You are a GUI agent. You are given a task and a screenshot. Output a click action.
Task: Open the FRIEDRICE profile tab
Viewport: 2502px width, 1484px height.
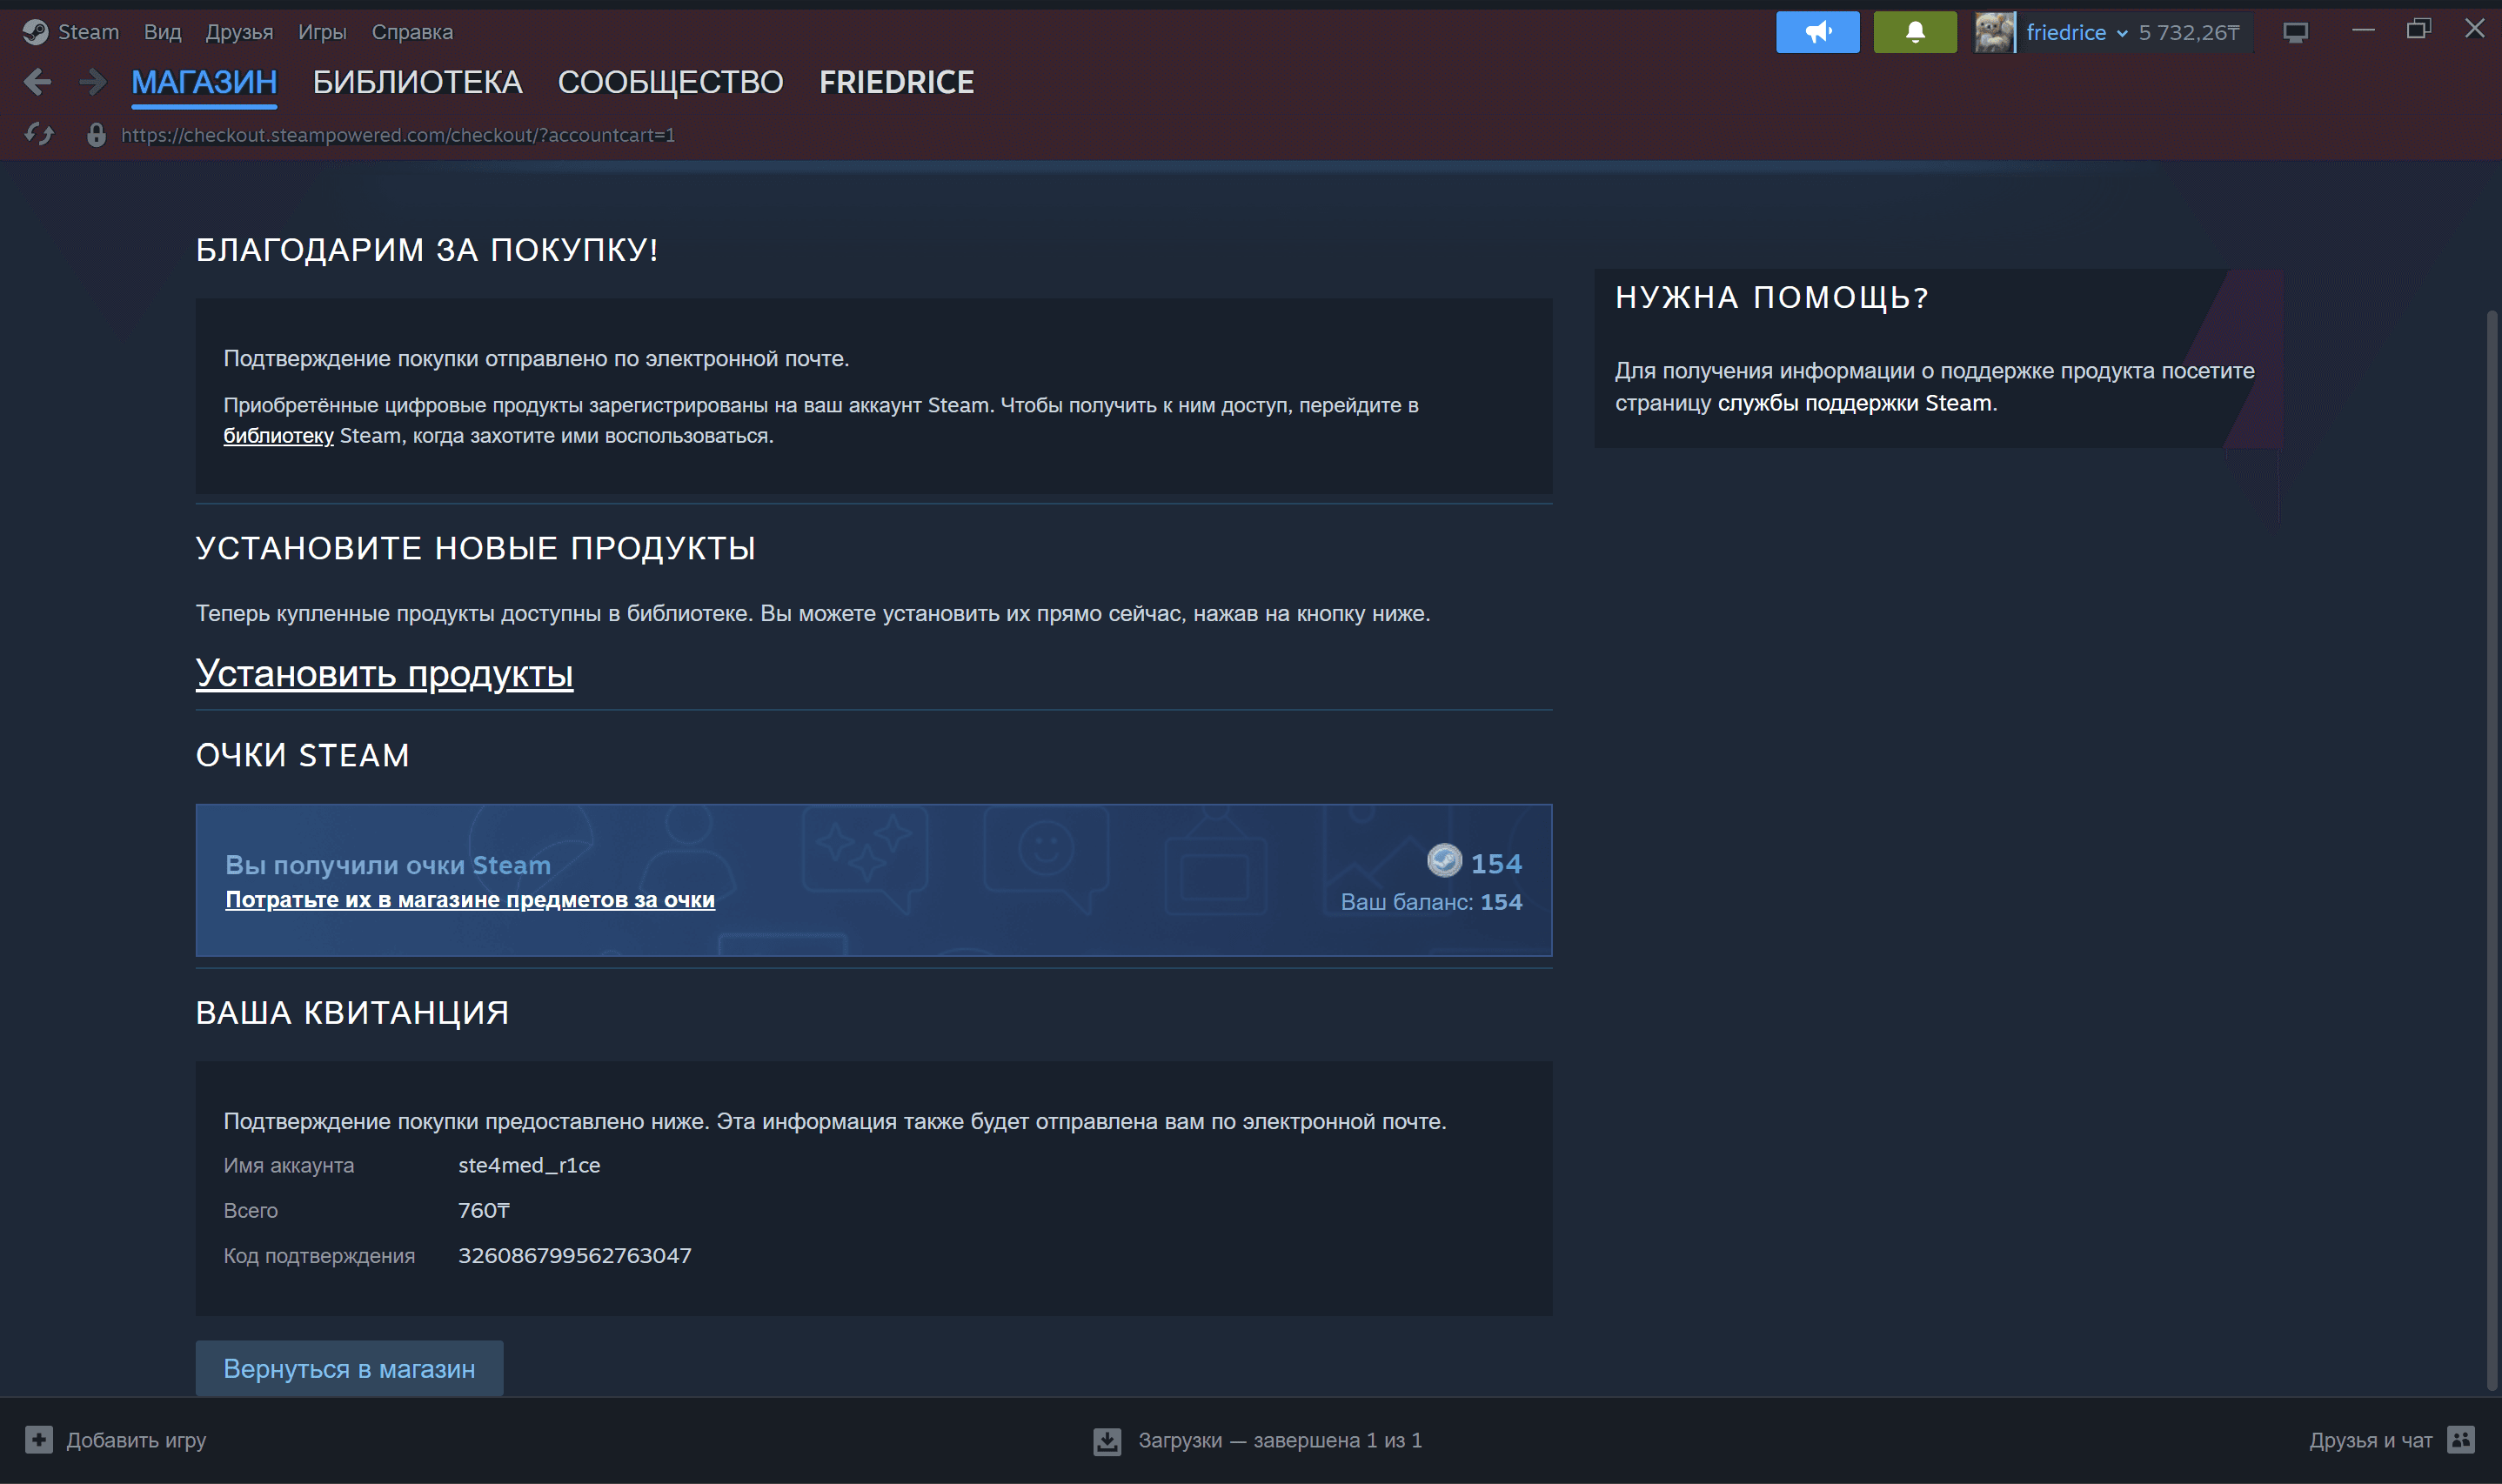coord(896,82)
